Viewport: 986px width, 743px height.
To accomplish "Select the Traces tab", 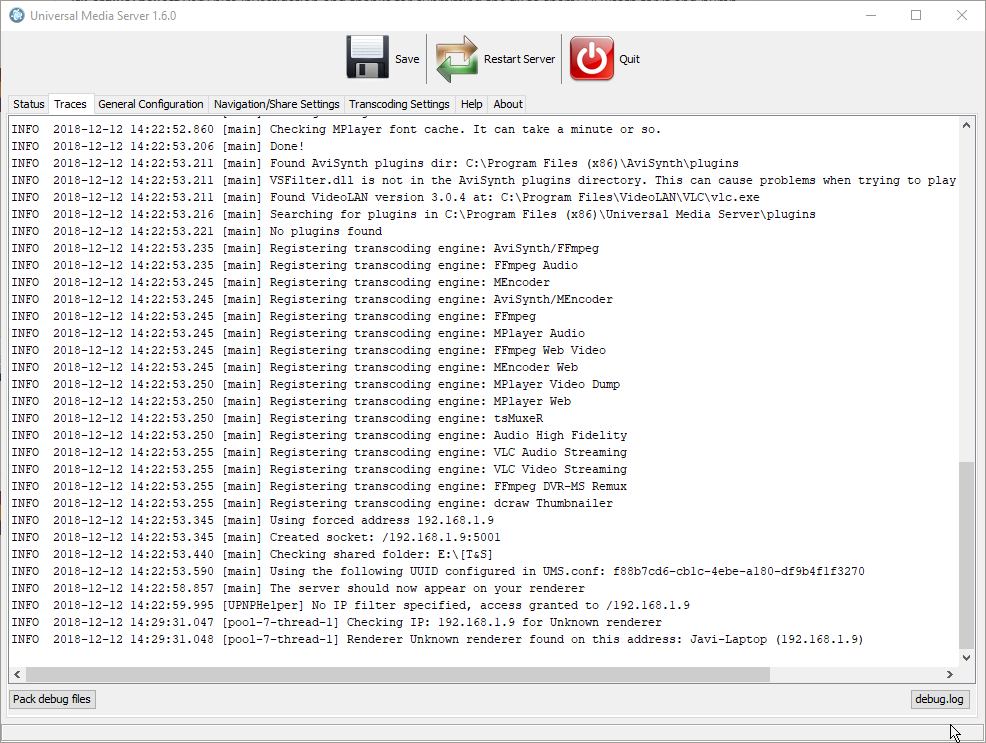I will coord(70,104).
